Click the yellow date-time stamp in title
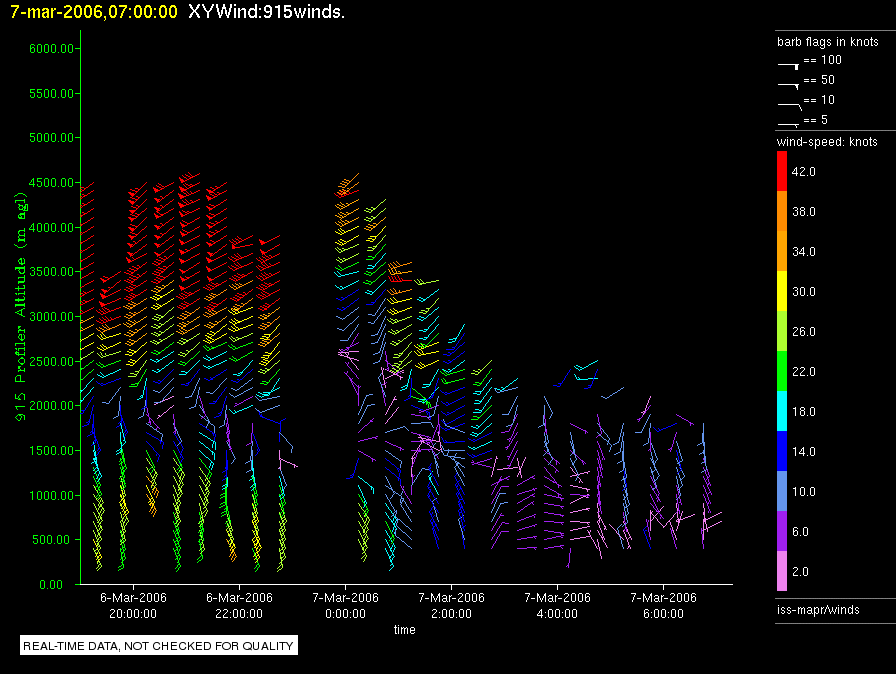Screen dimensions: 896x674 pos(94,12)
